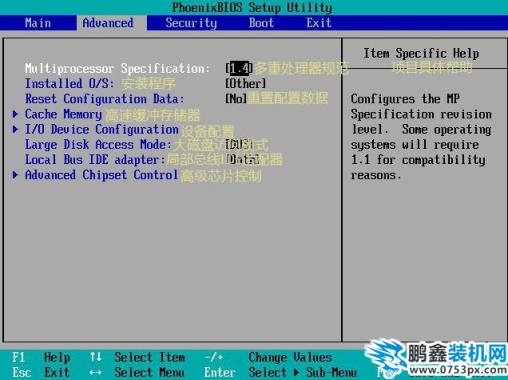Open the Main menu tab
Viewport: 508px width, 380px height.
(38, 23)
